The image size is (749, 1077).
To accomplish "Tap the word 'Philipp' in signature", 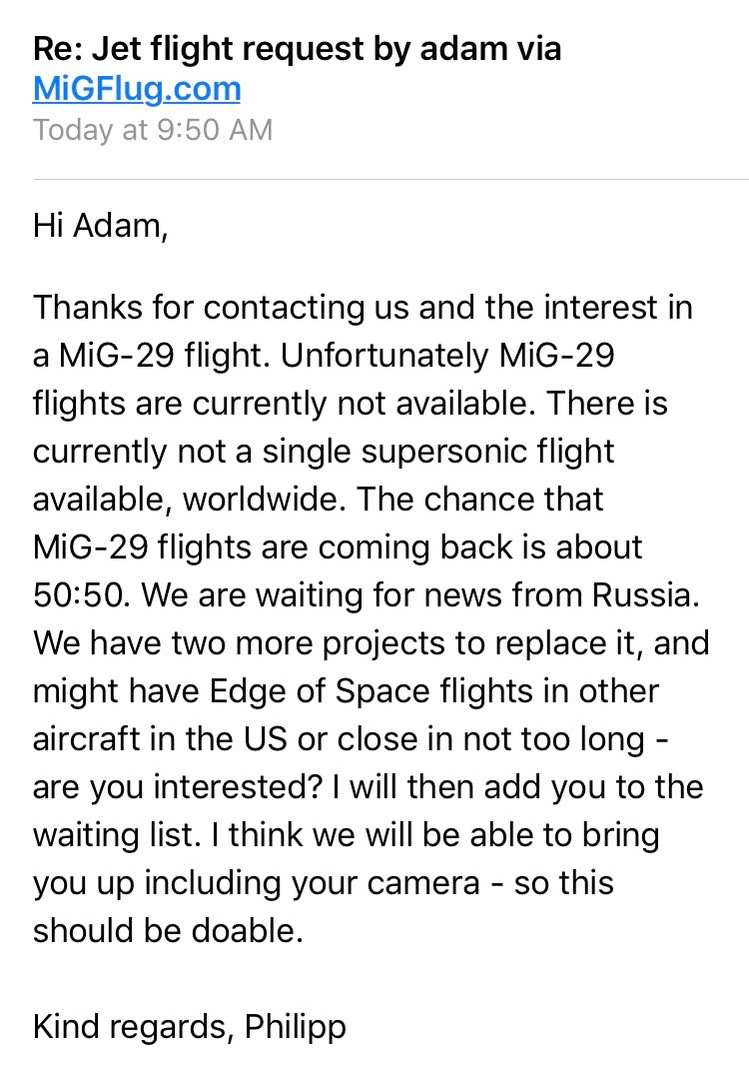I will [x=295, y=1028].
